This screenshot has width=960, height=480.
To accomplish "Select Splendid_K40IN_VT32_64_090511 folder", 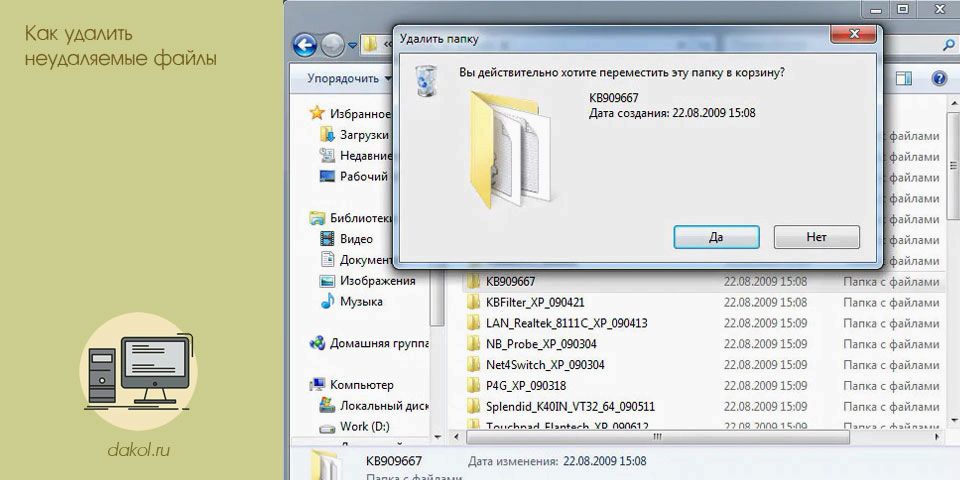I will click(x=571, y=407).
